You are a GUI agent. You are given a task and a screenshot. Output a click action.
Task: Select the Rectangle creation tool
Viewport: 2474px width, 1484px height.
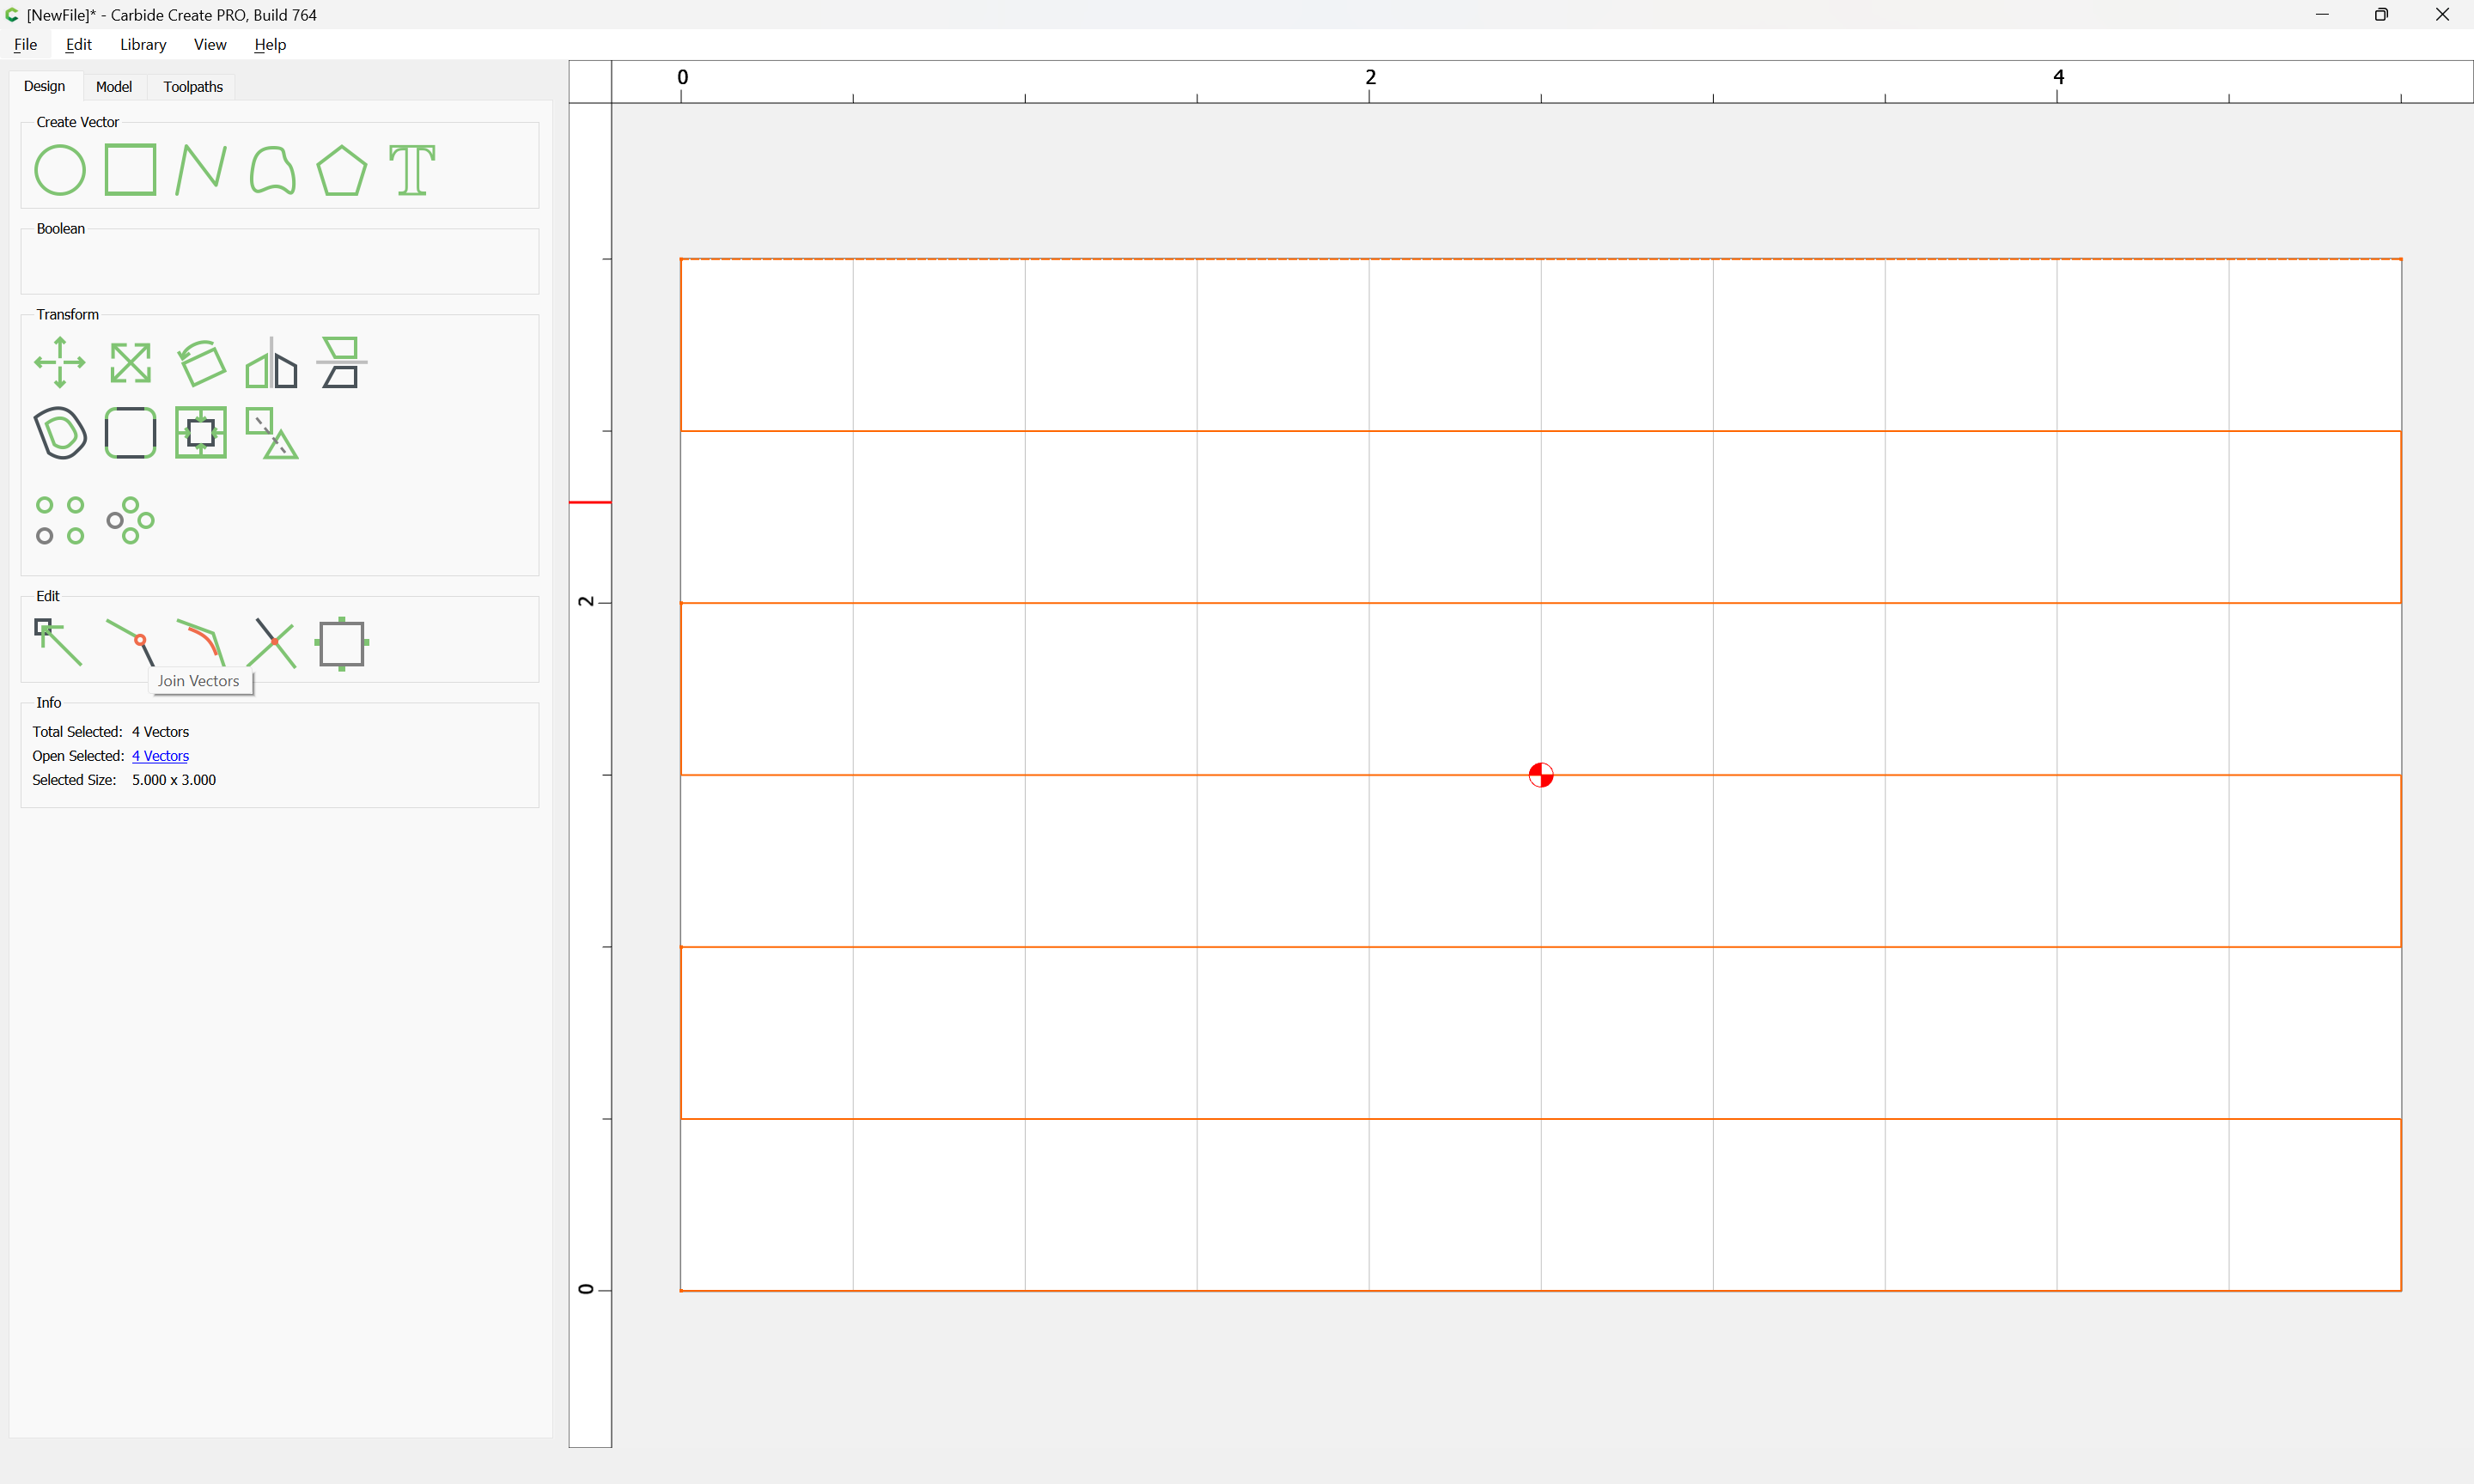(130, 169)
